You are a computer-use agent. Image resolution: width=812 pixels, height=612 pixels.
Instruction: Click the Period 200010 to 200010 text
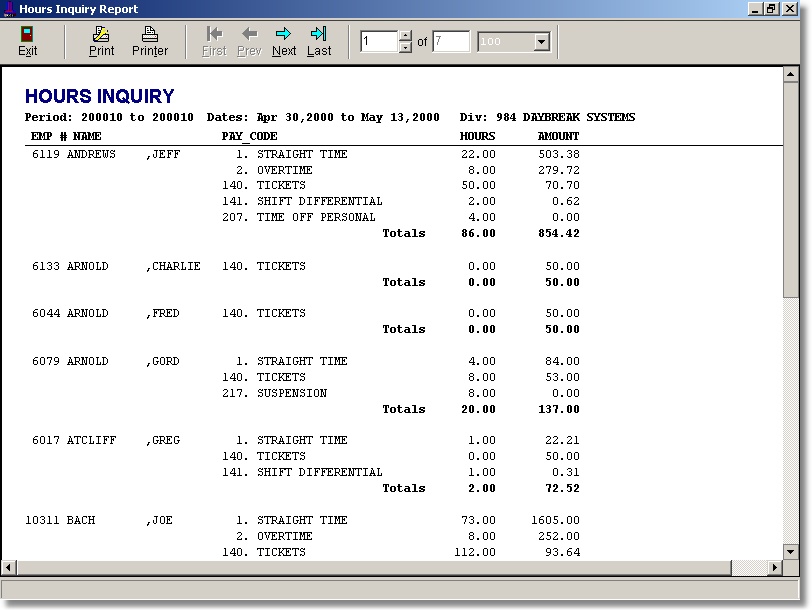click(x=109, y=118)
